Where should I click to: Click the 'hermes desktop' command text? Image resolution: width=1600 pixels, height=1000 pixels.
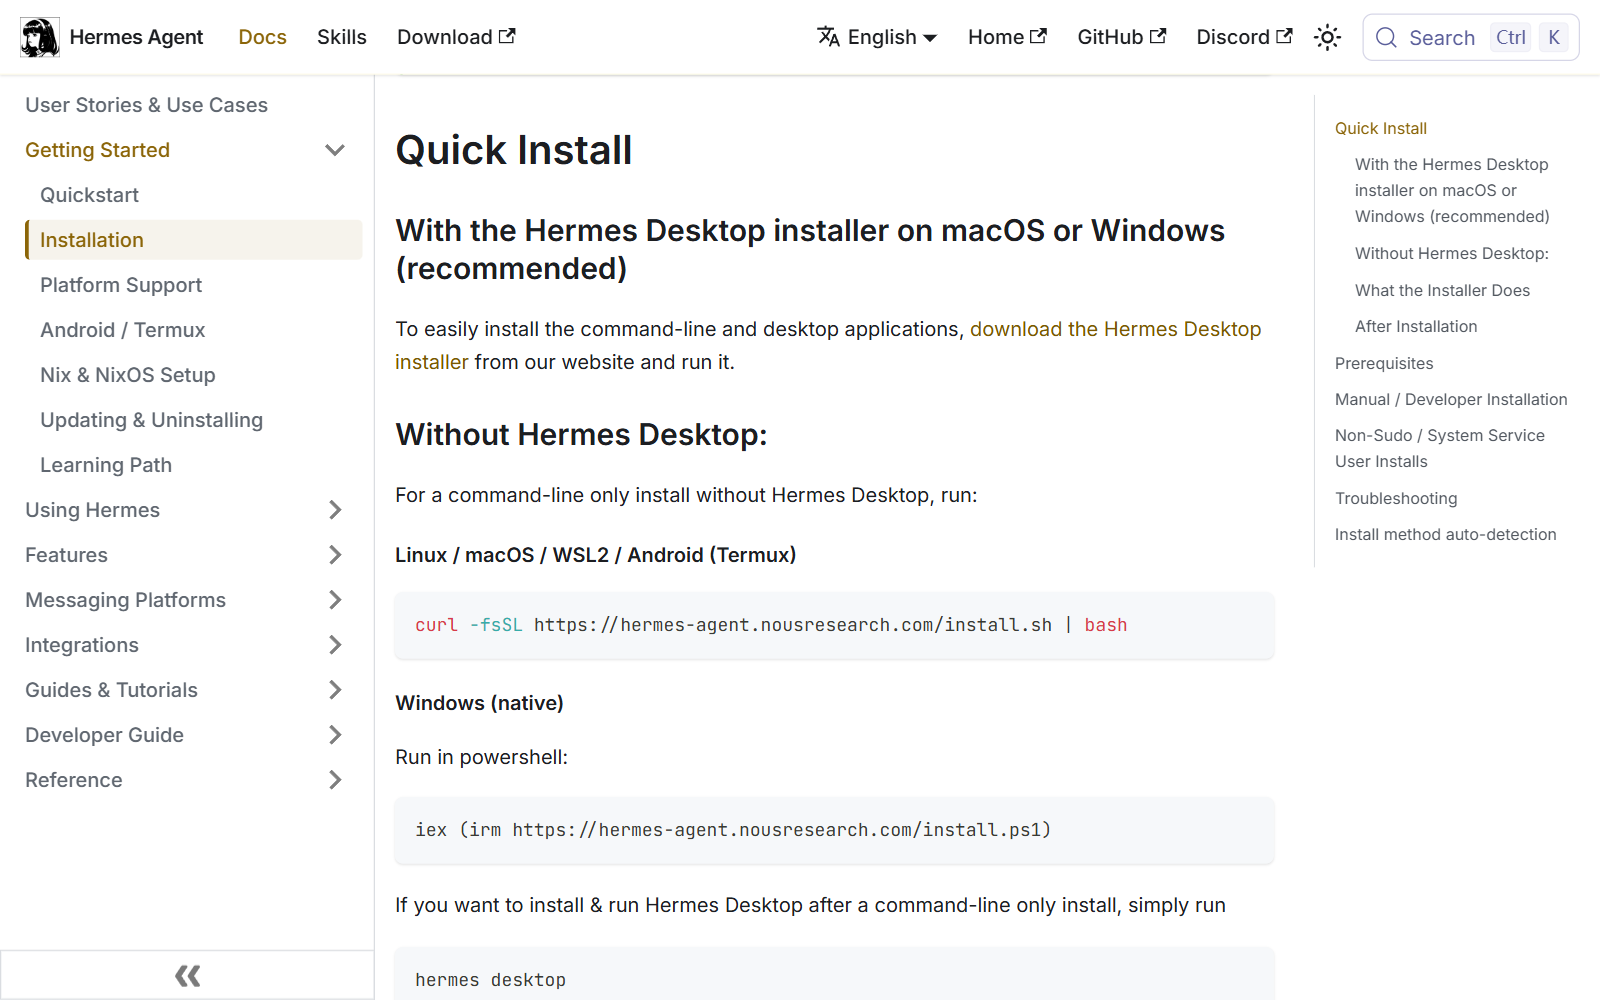(490, 980)
